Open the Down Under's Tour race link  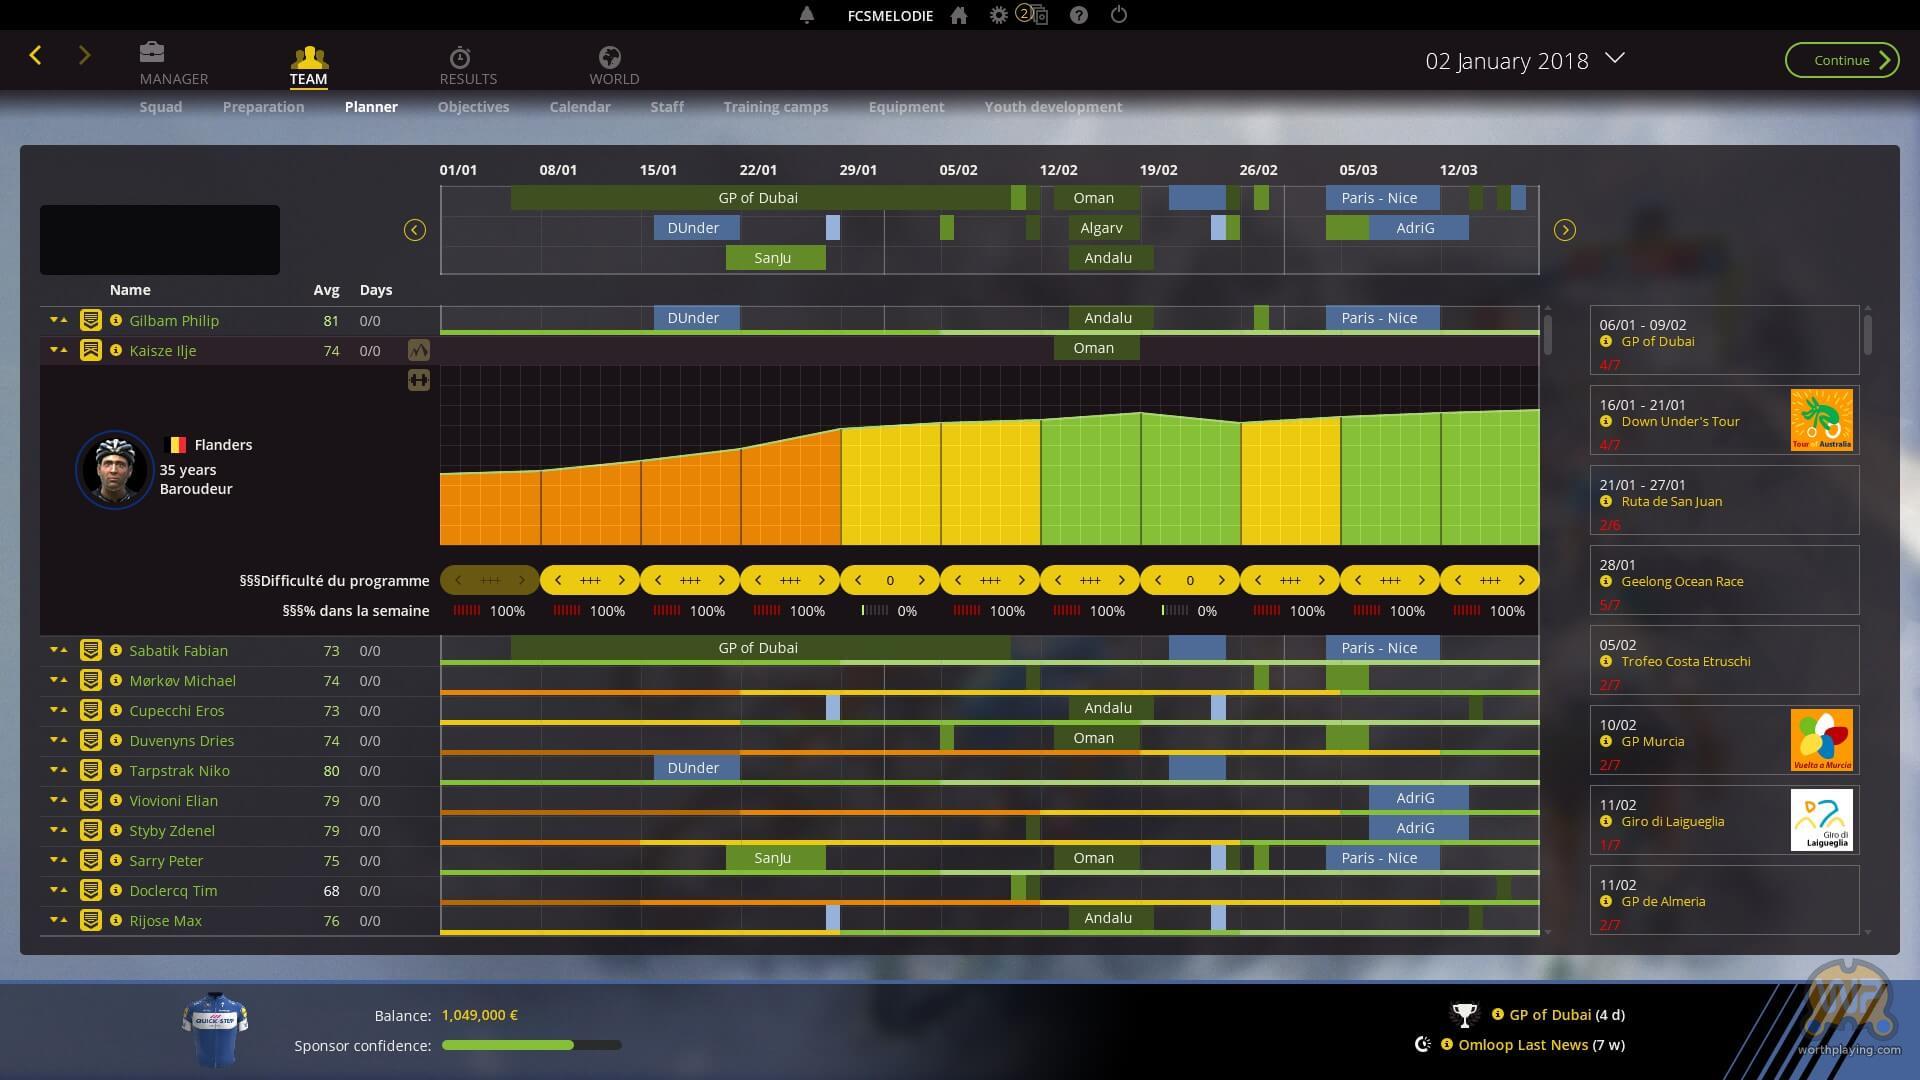(x=1680, y=421)
